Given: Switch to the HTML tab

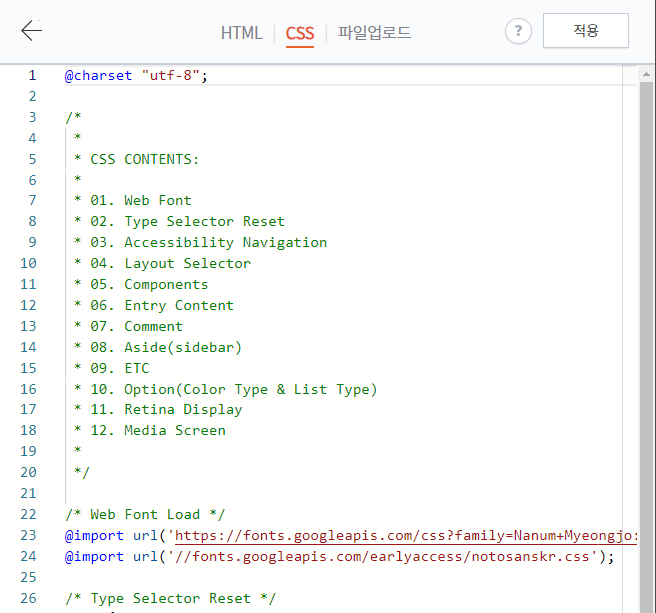Looking at the screenshot, I should pyautogui.click(x=242, y=33).
